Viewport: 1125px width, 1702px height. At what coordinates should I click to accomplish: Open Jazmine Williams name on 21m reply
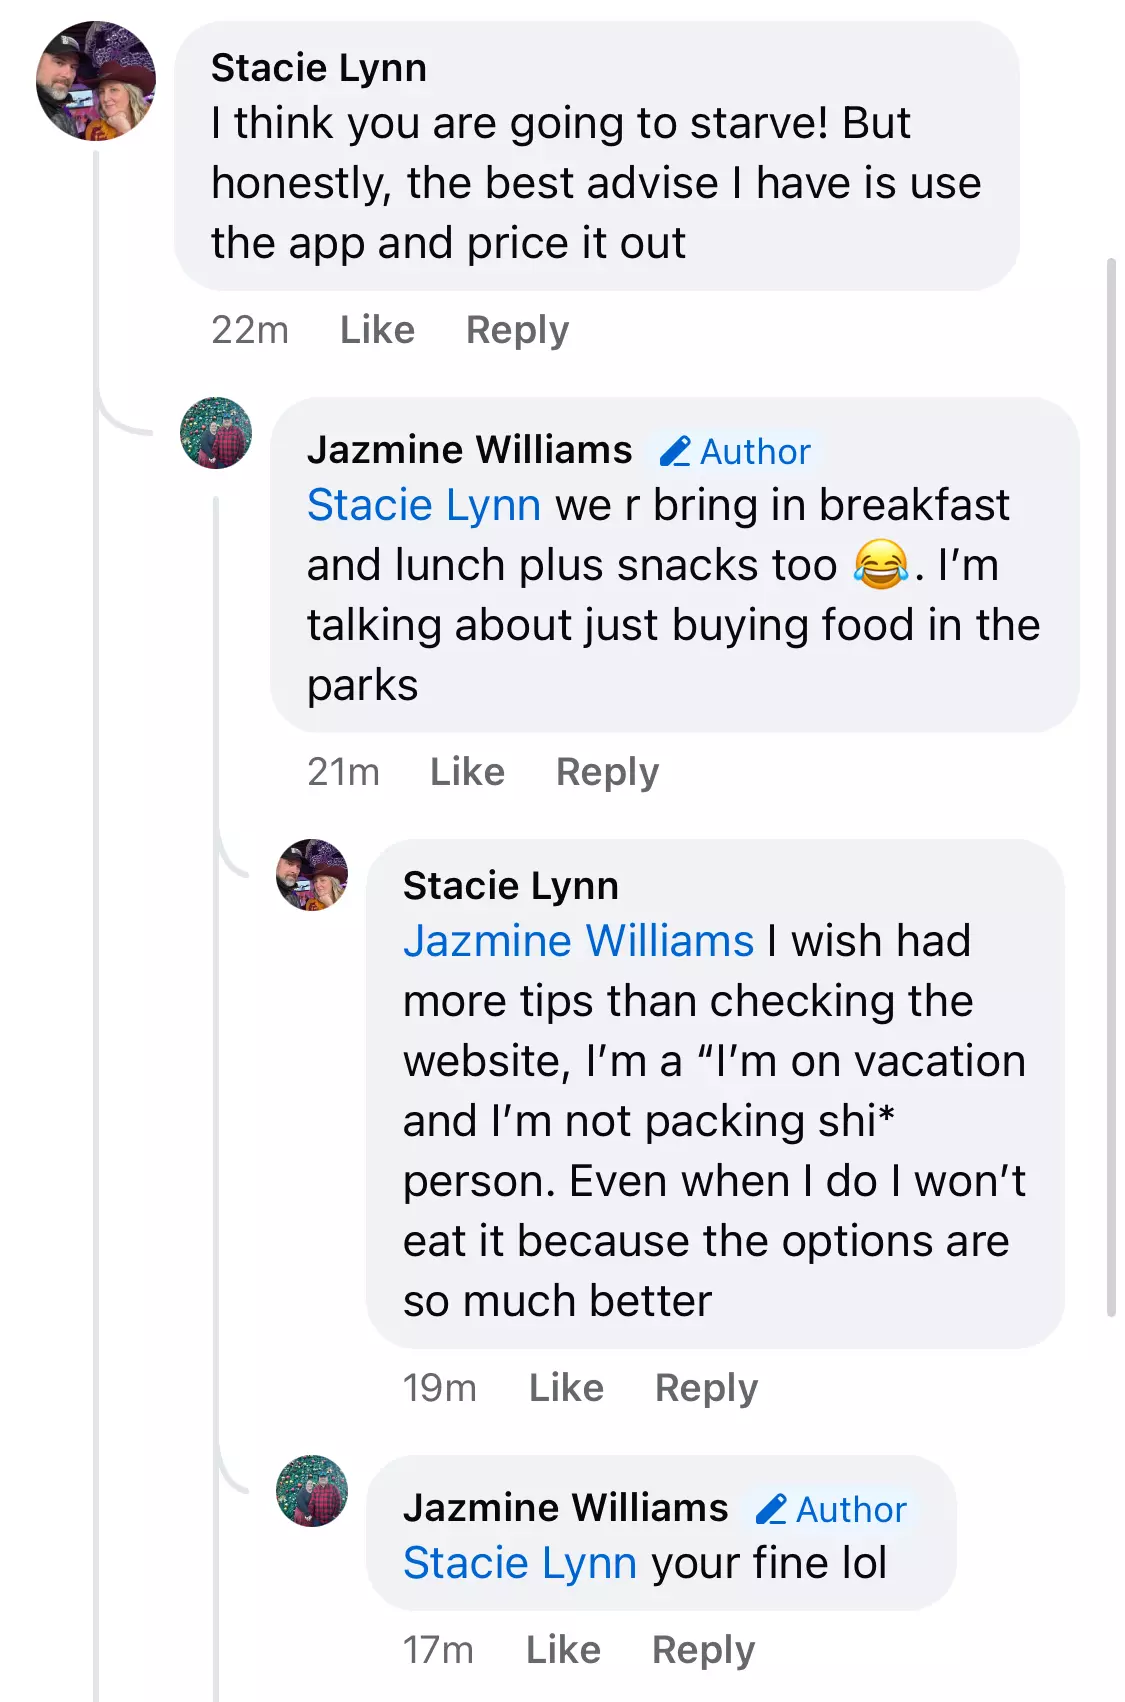coord(470,450)
